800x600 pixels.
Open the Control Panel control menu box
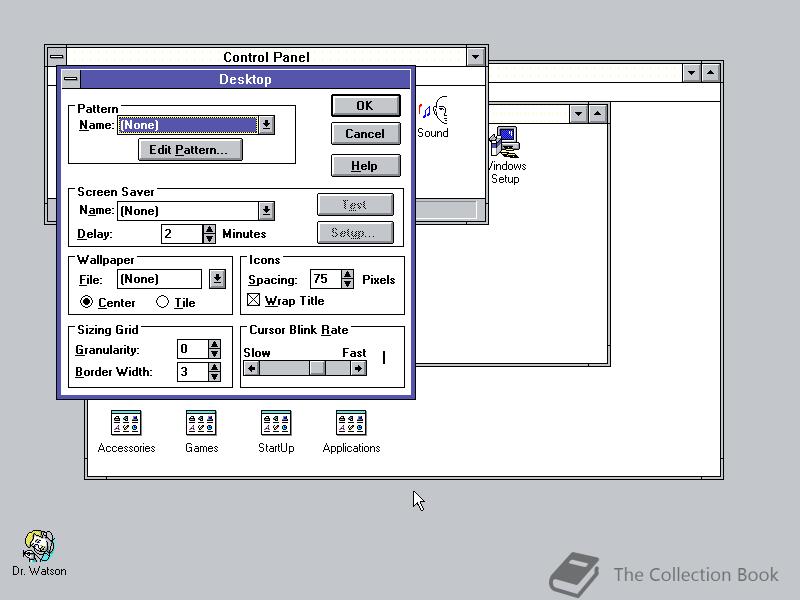click(57, 57)
